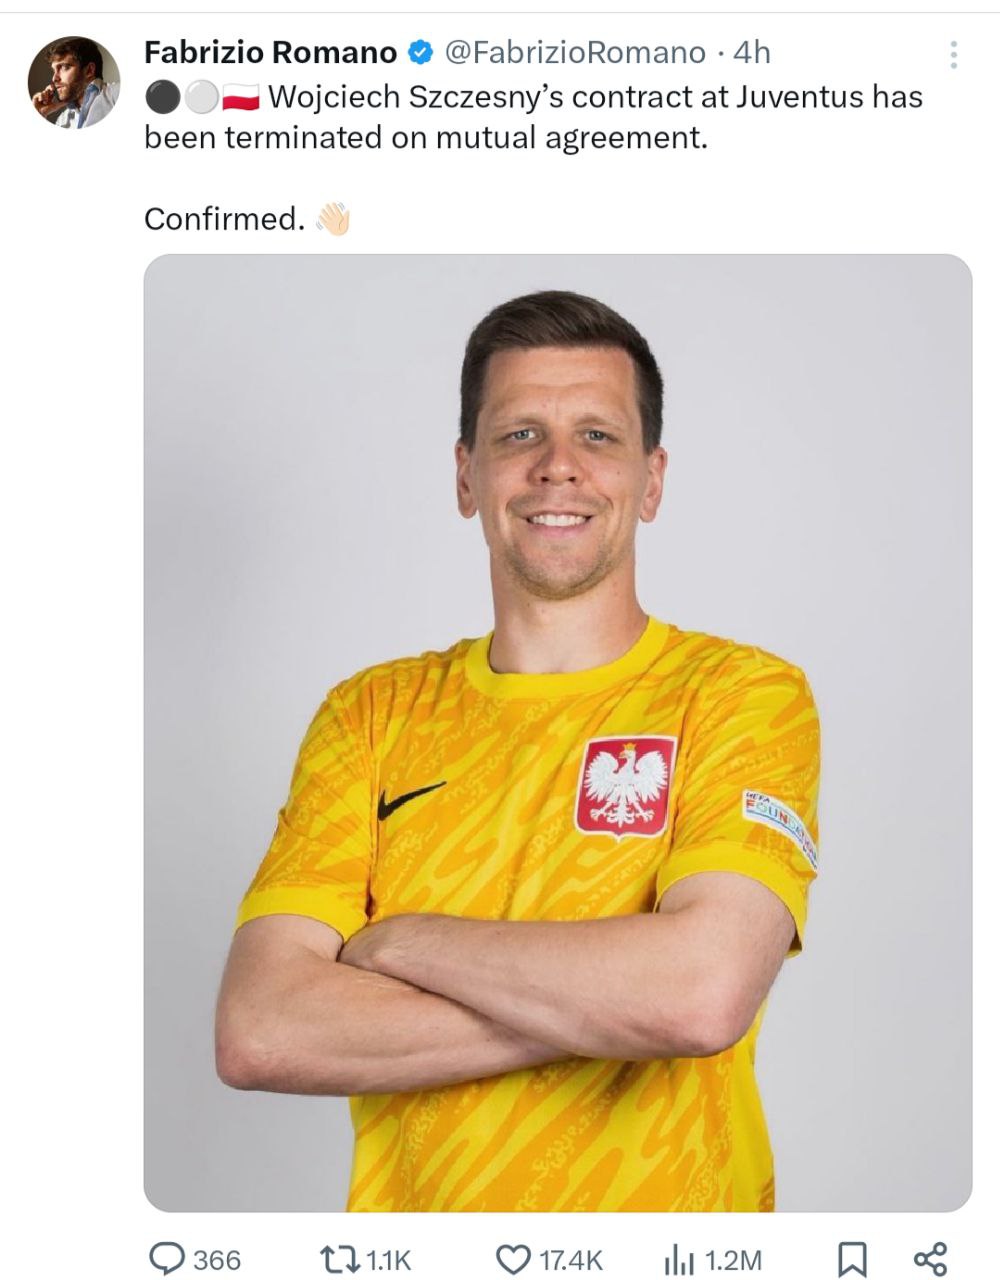
Task: Open the three-dot more options menu
Action: tap(954, 55)
